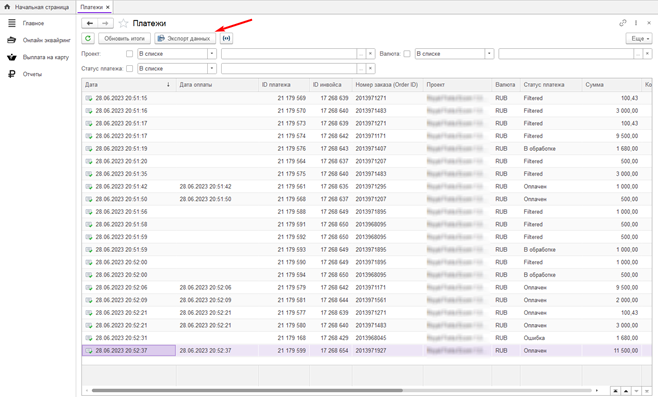This screenshot has height=397, width=658.
Task: Navigate forward with right arrow
Action: coord(105,24)
